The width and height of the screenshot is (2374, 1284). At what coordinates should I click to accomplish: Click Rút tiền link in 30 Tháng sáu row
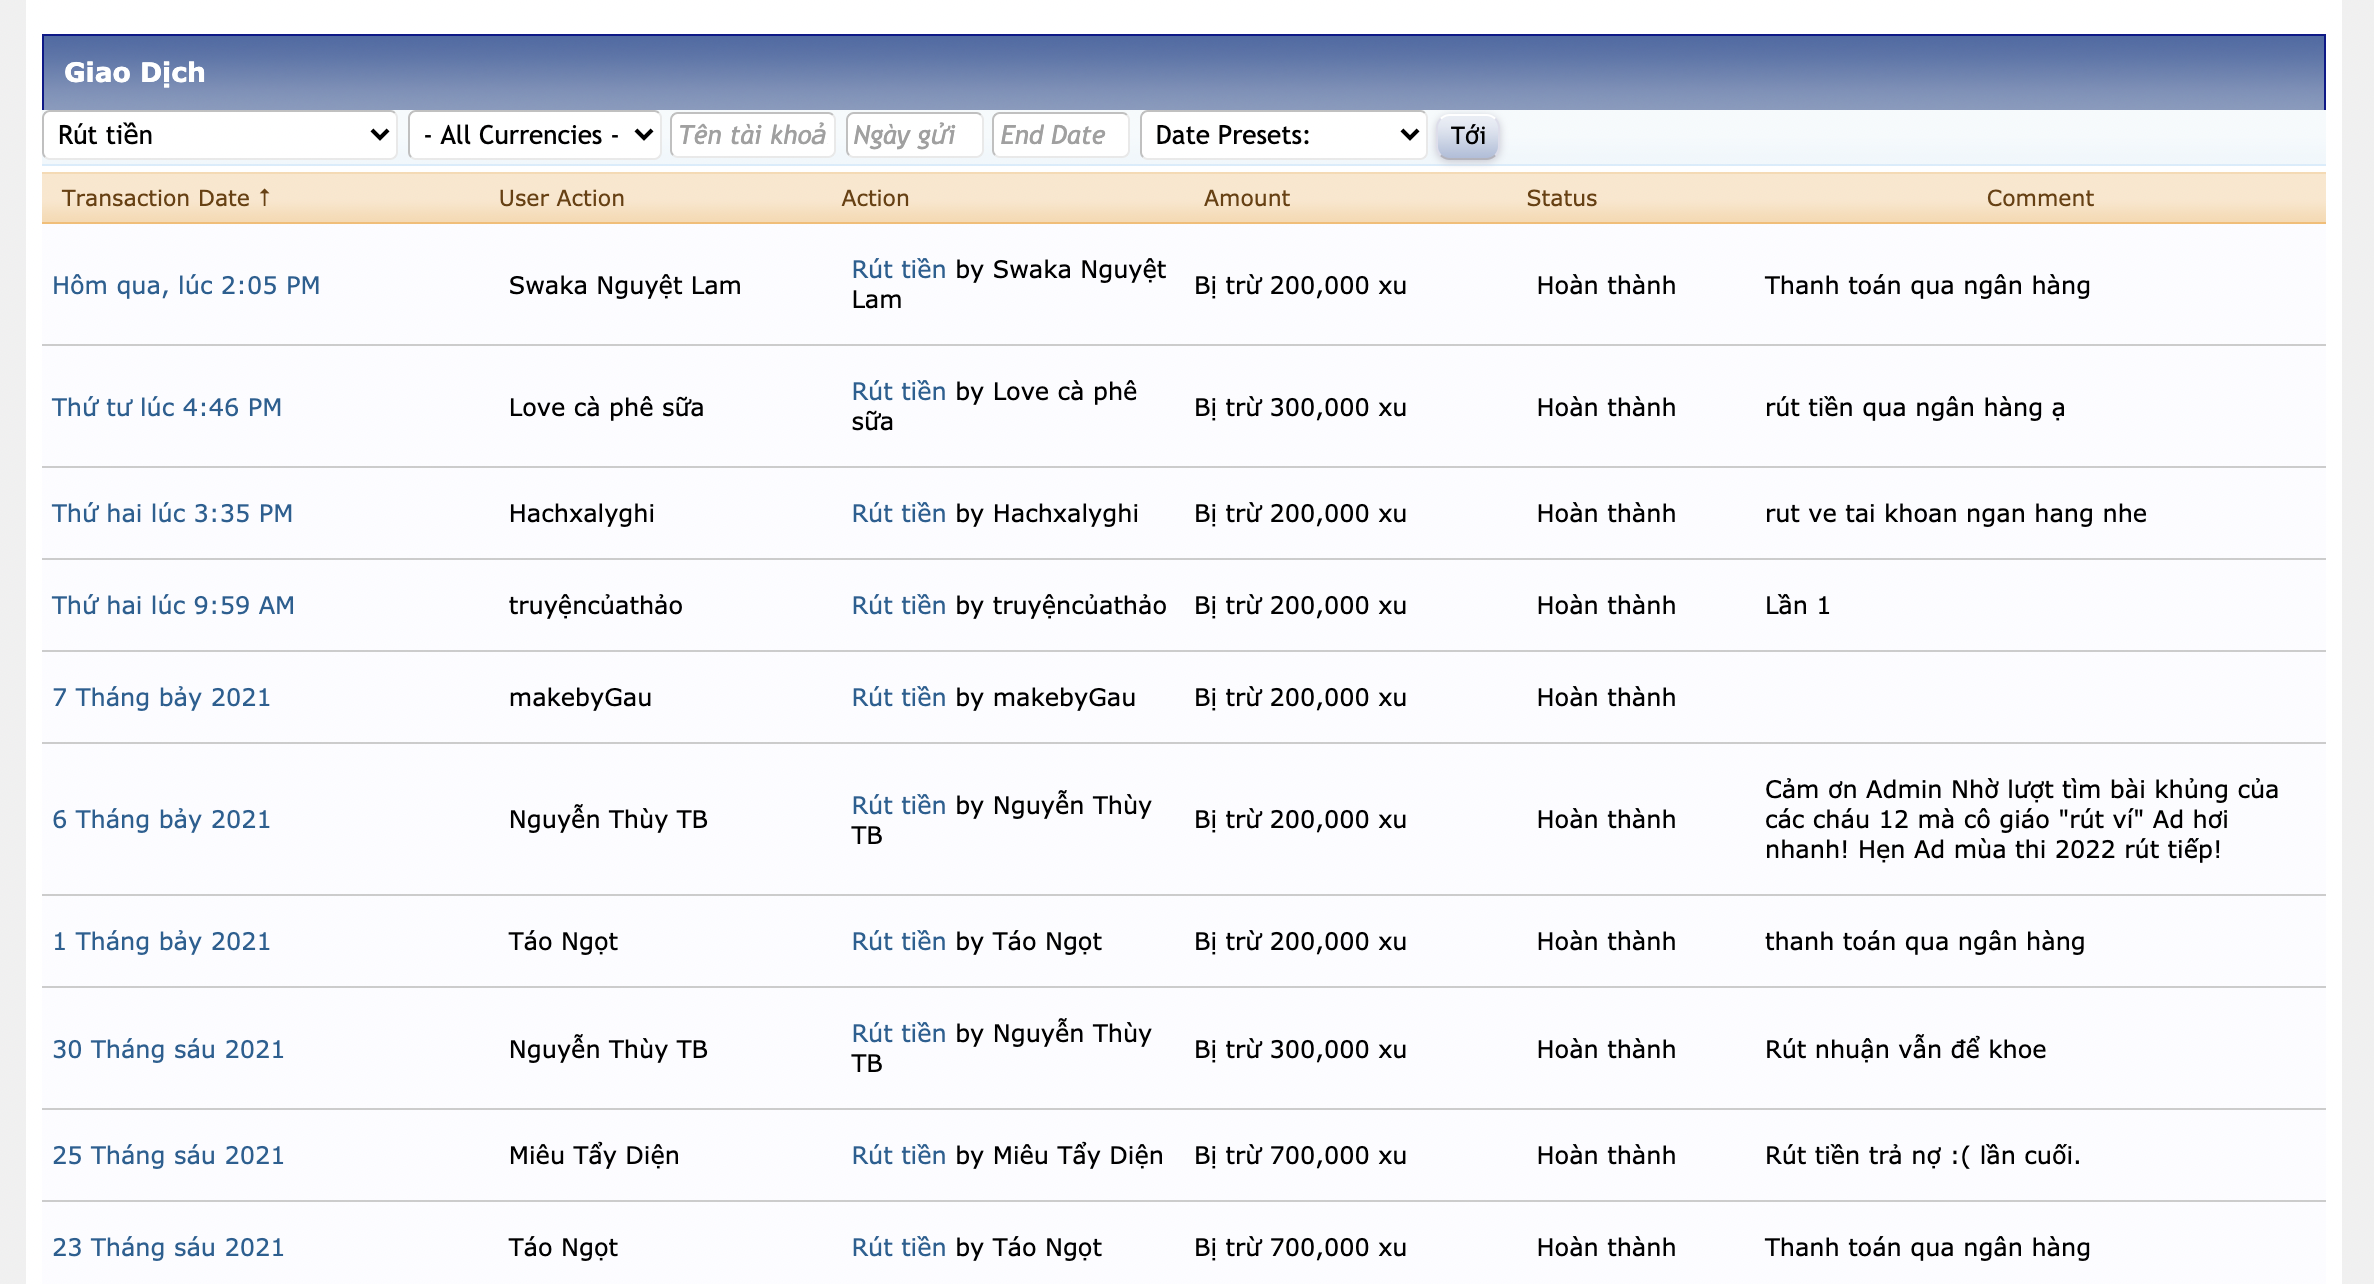click(898, 1034)
